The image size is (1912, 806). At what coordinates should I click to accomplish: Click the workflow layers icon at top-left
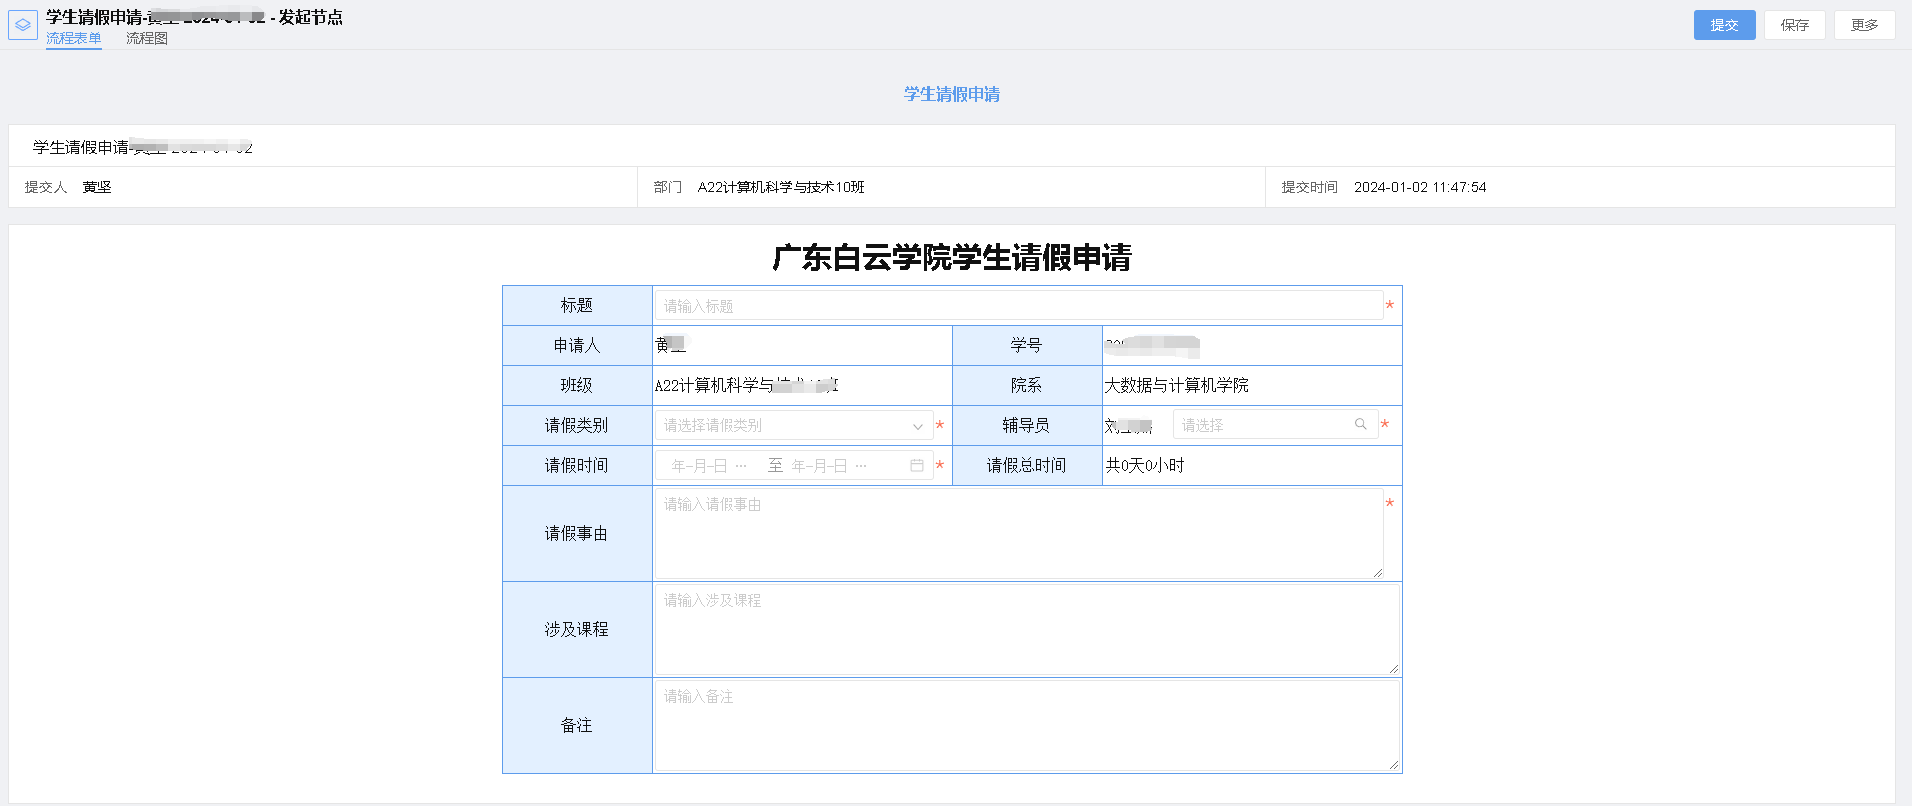click(22, 25)
